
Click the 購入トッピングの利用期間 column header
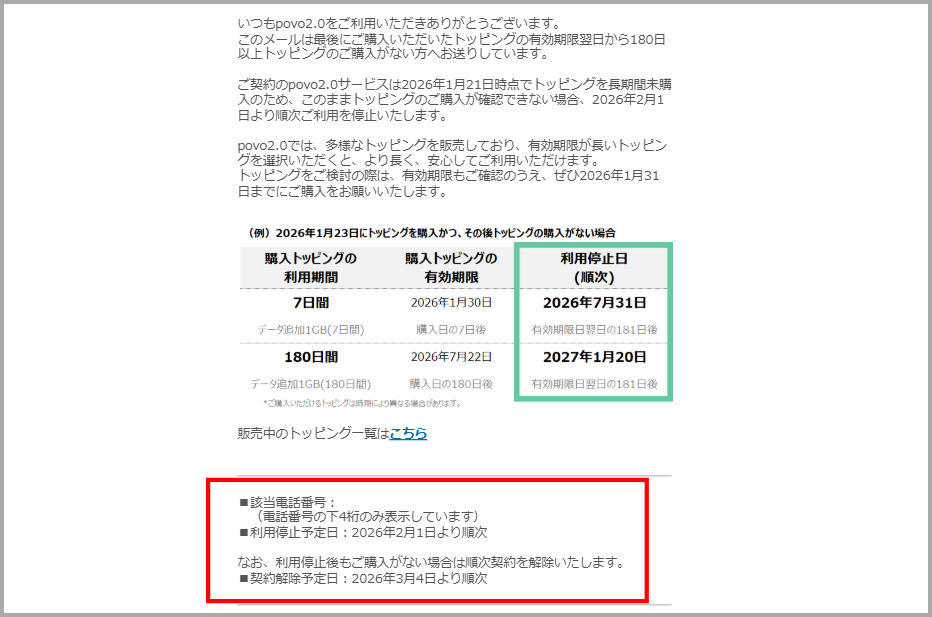coord(310,267)
